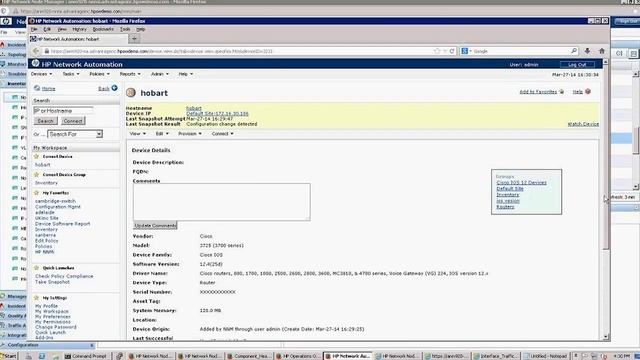The height and width of the screenshot is (360, 640).
Task: Open Firefox History menu
Action: click(79, 29)
